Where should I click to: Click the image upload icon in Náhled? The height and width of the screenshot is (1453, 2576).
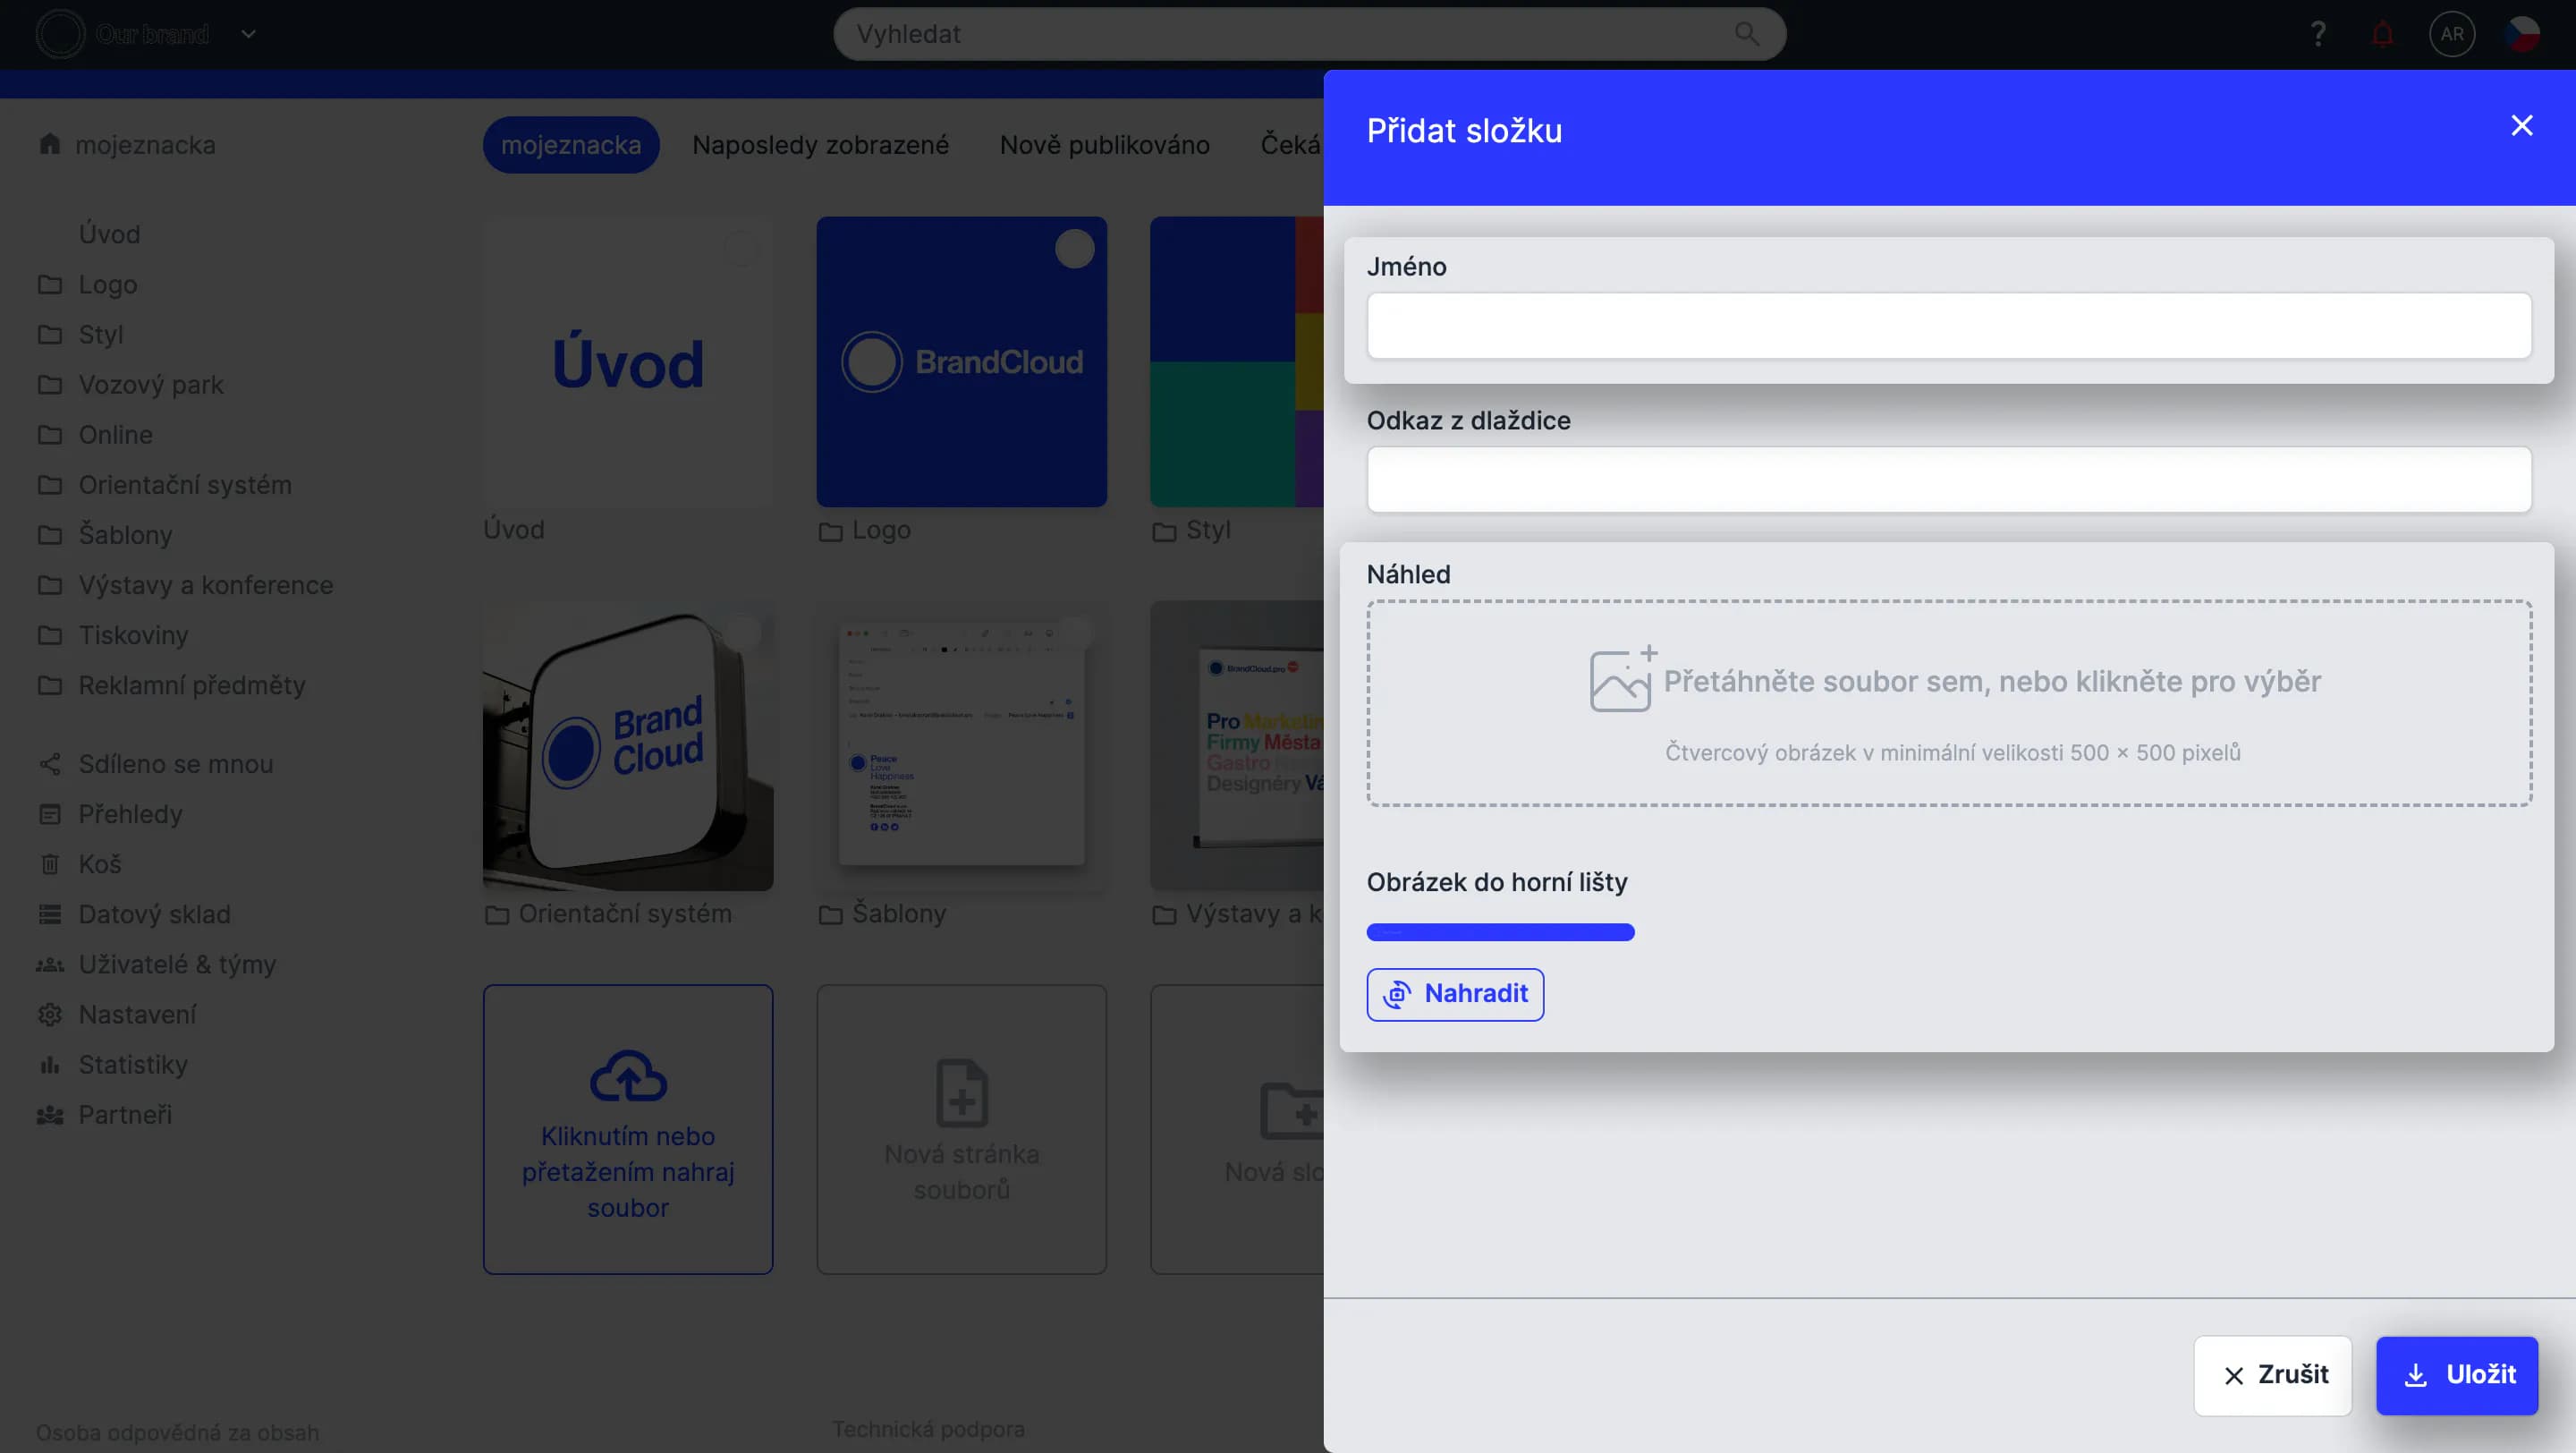tap(1620, 680)
